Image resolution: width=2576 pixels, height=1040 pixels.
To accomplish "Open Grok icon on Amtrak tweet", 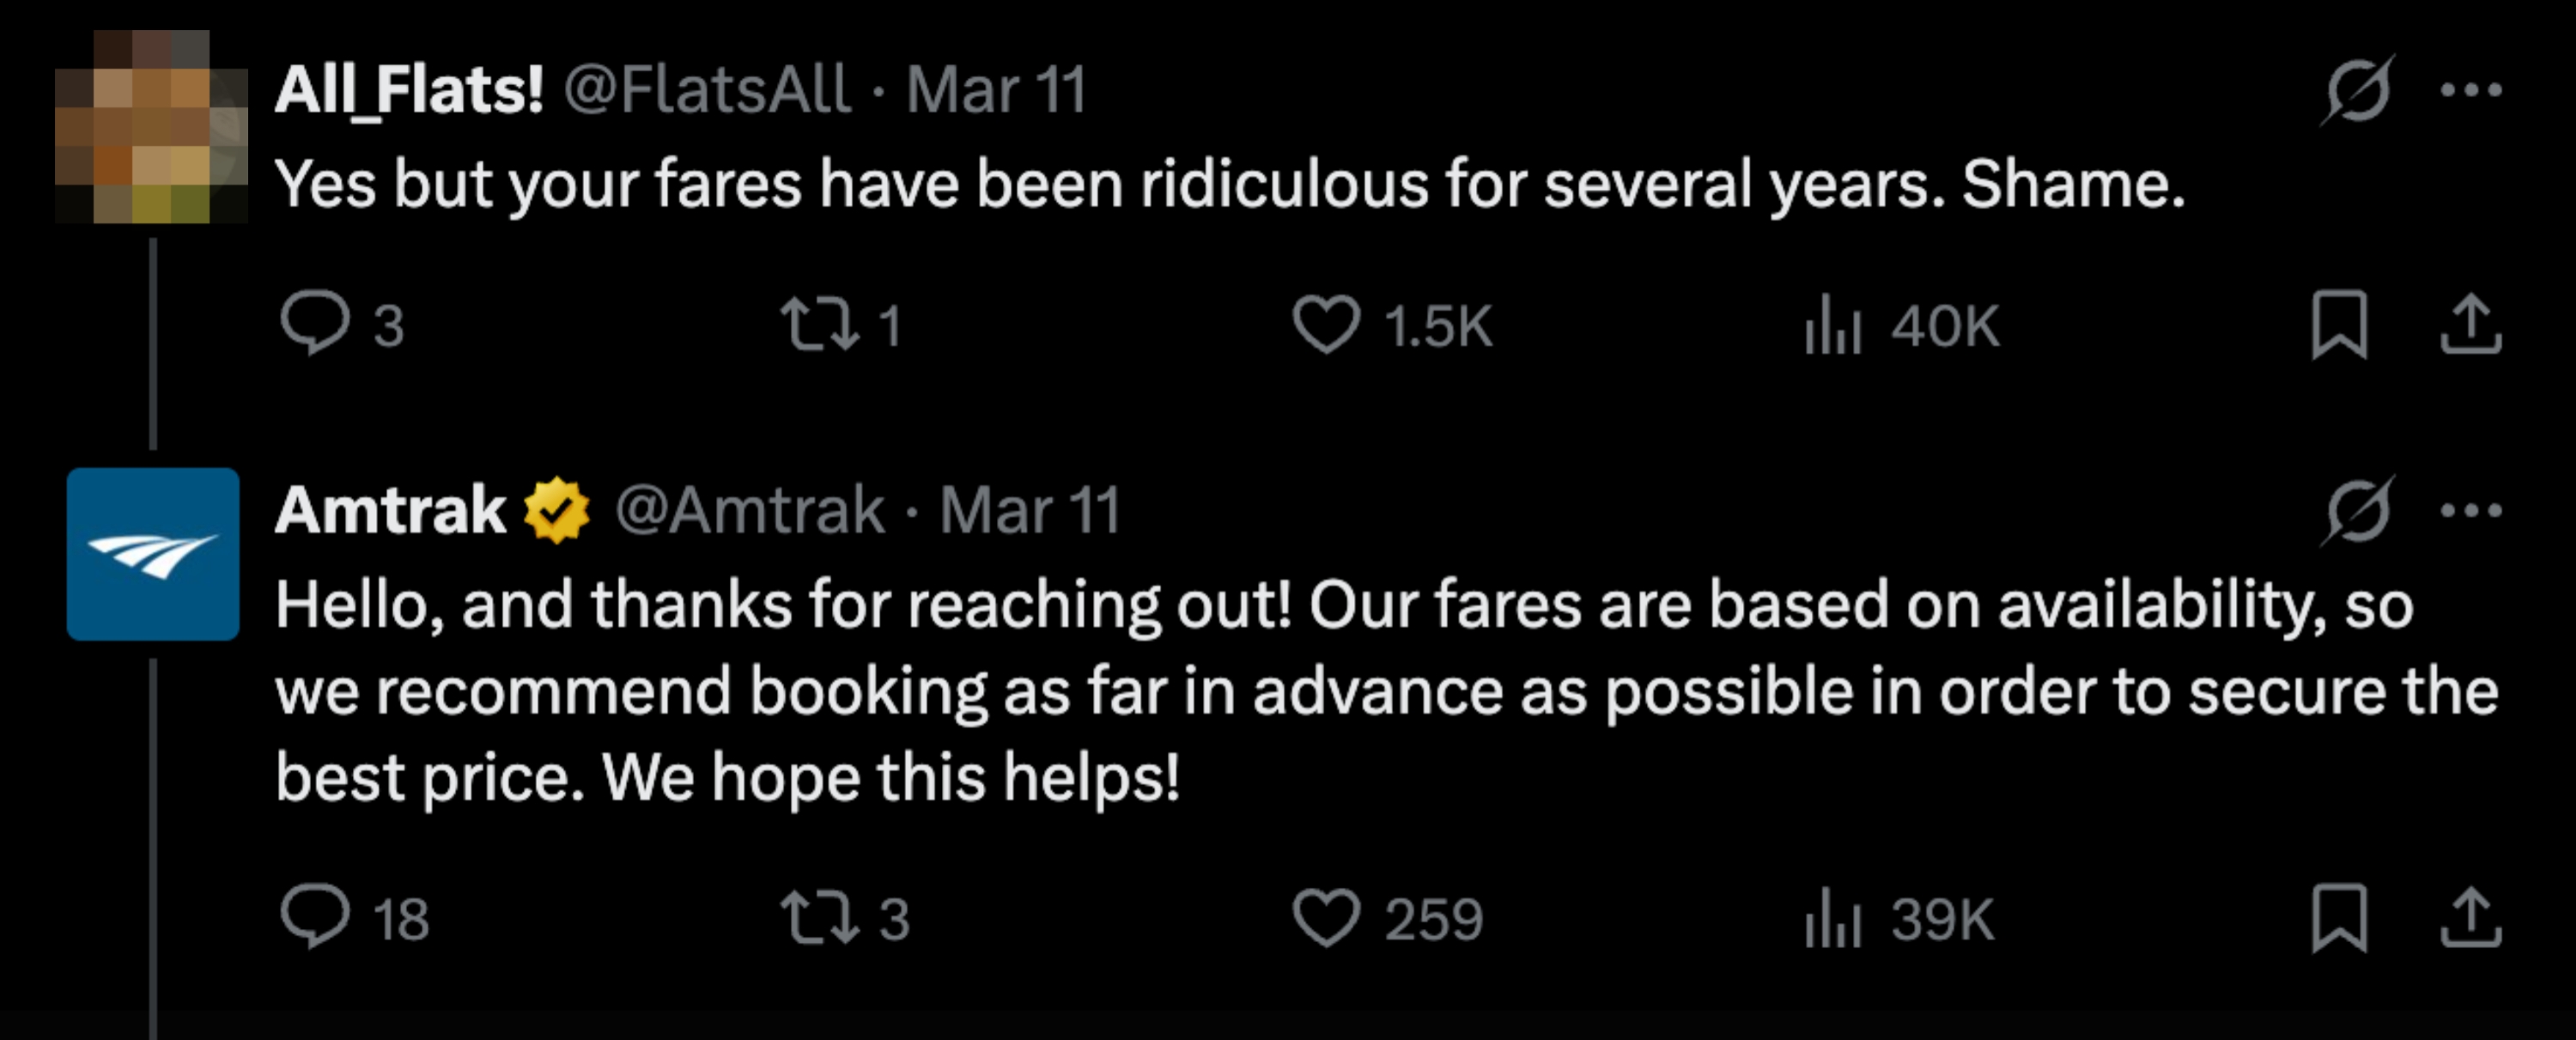I will 2358,510.
